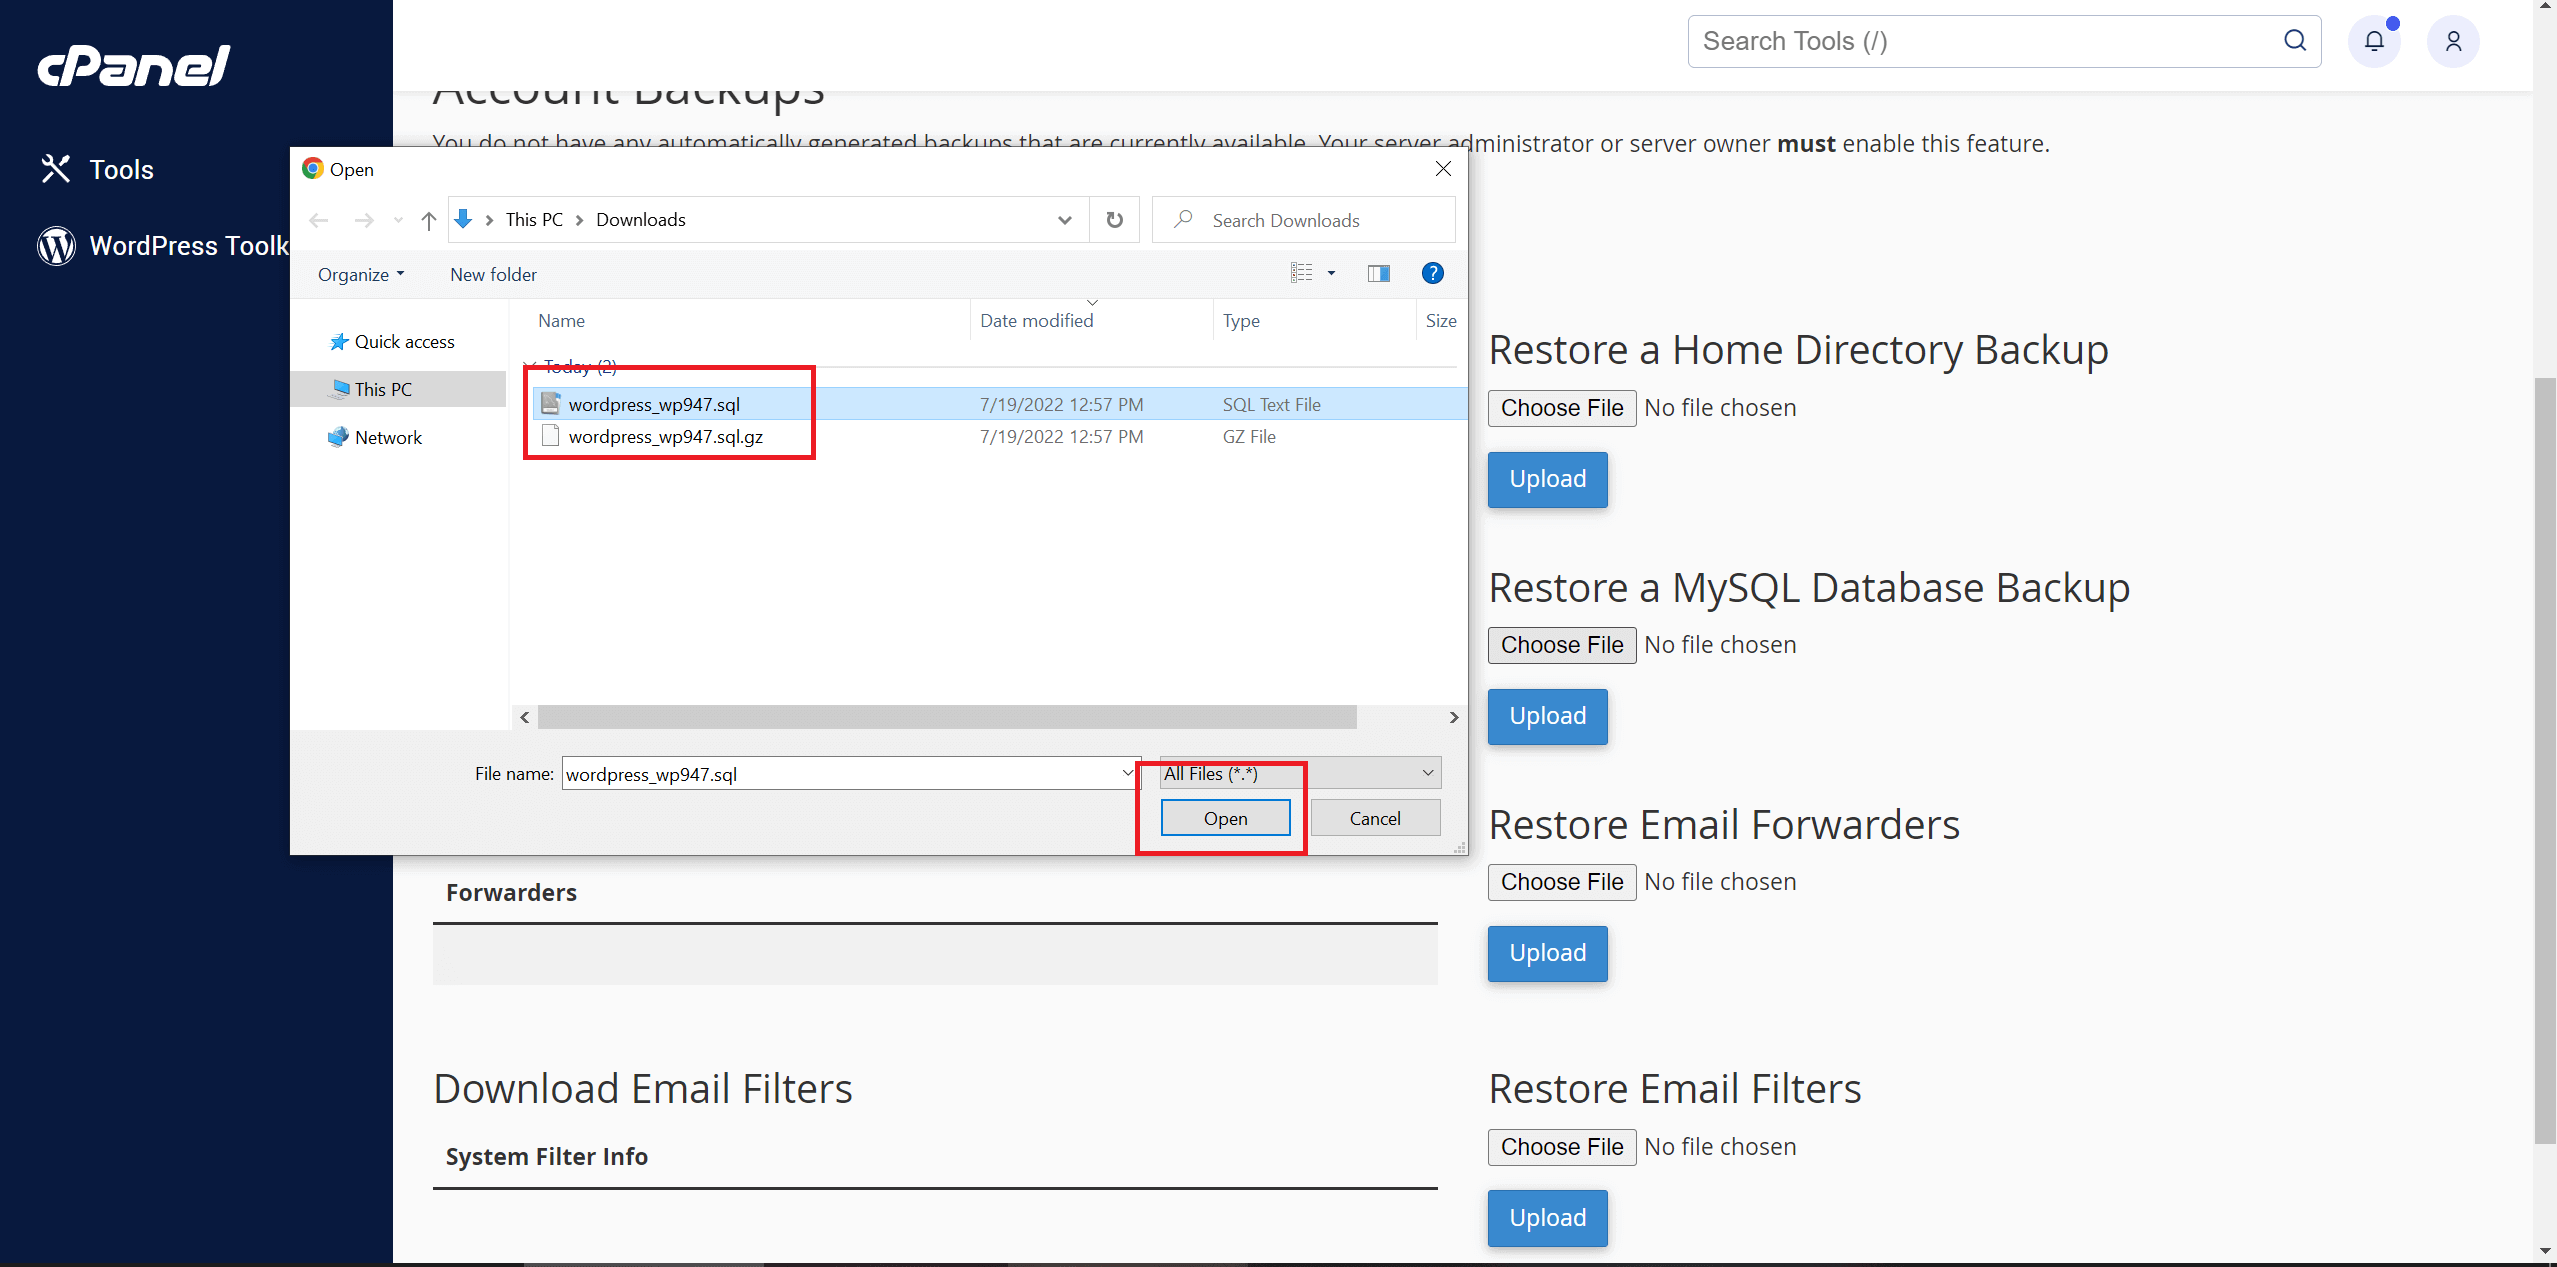Sort files by Date modified column
Screen dimensions: 2557x1267
1036,321
